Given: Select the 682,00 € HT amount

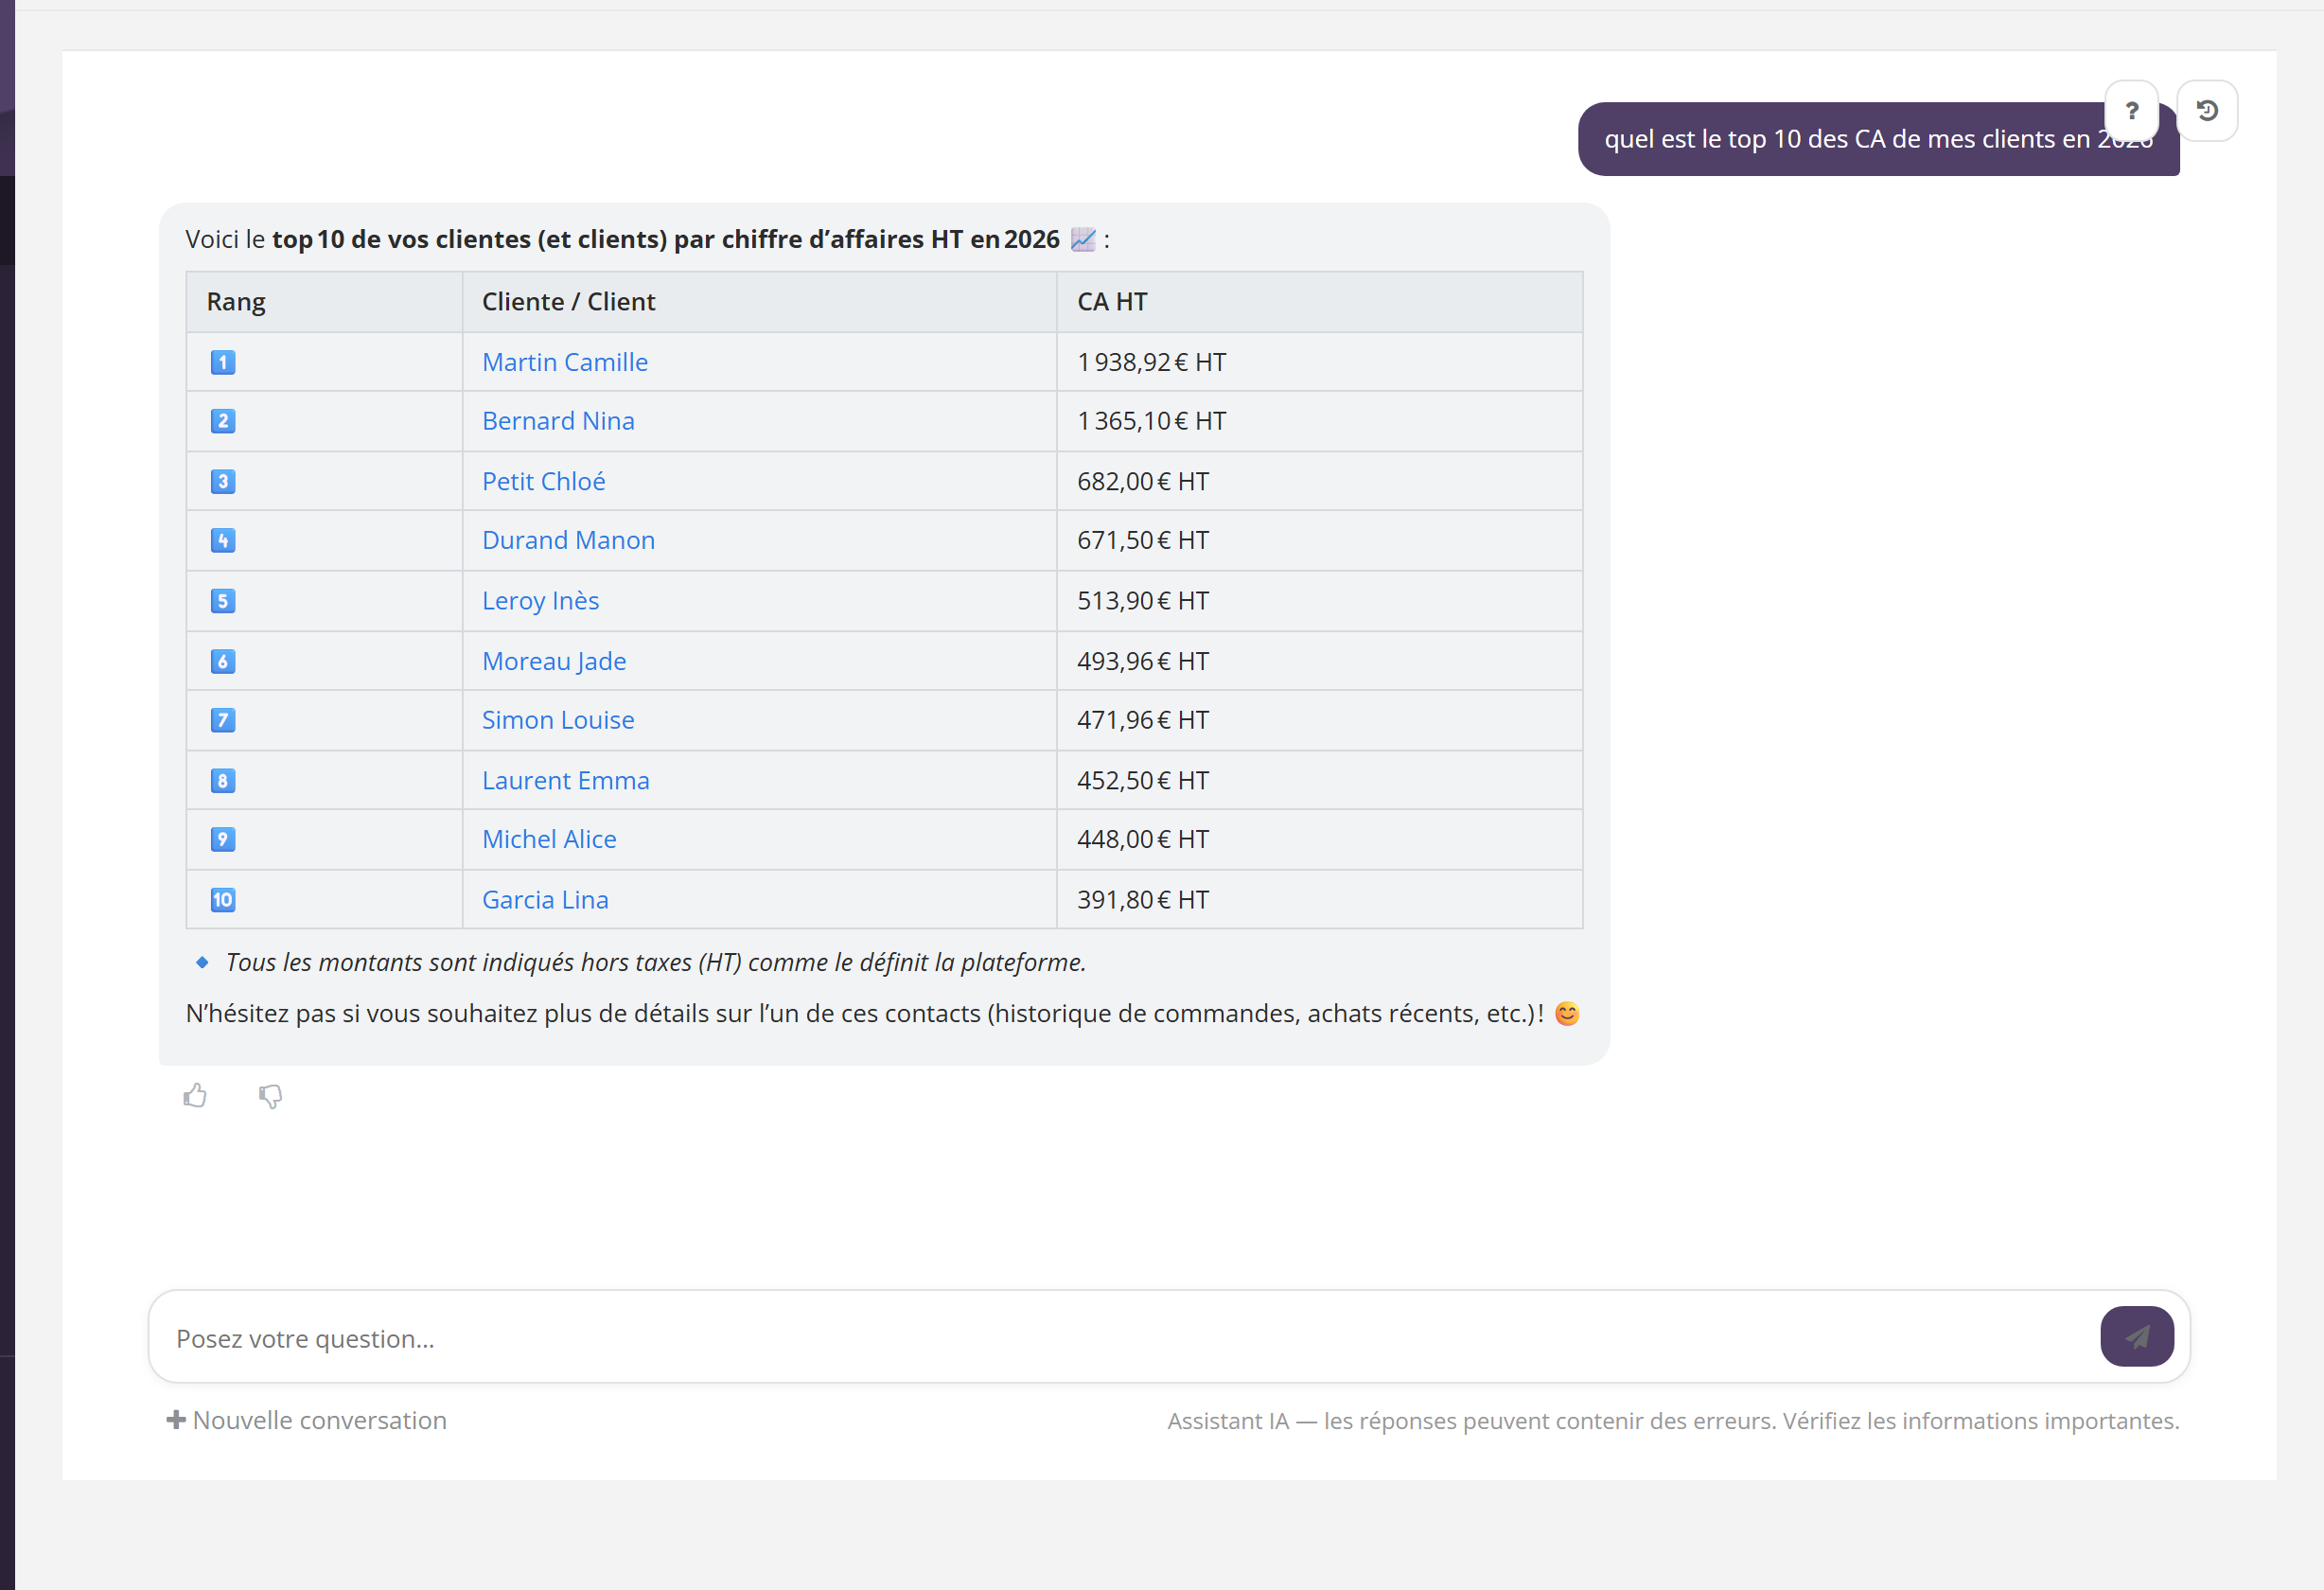Looking at the screenshot, I should (x=1143, y=481).
